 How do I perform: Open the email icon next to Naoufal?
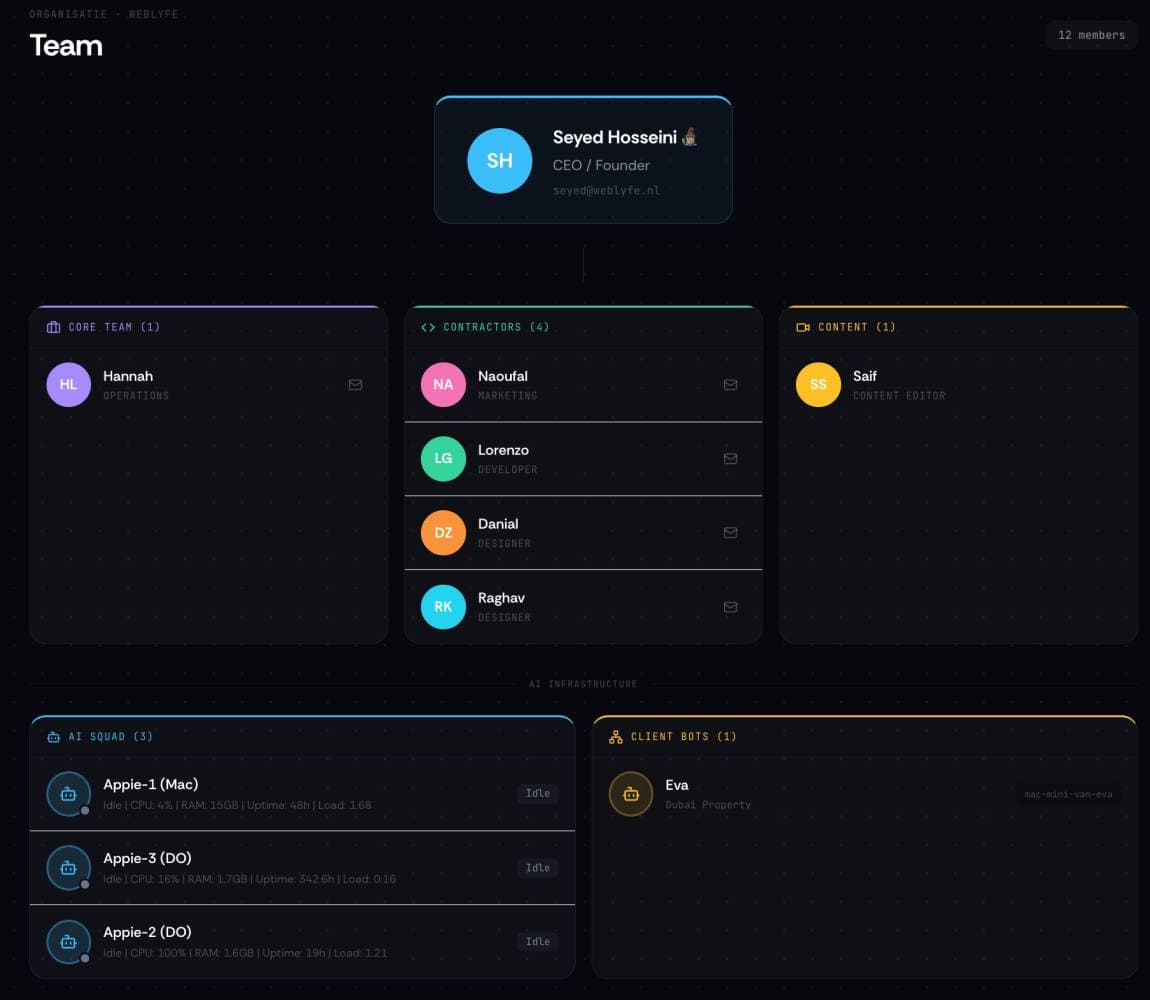coord(730,384)
